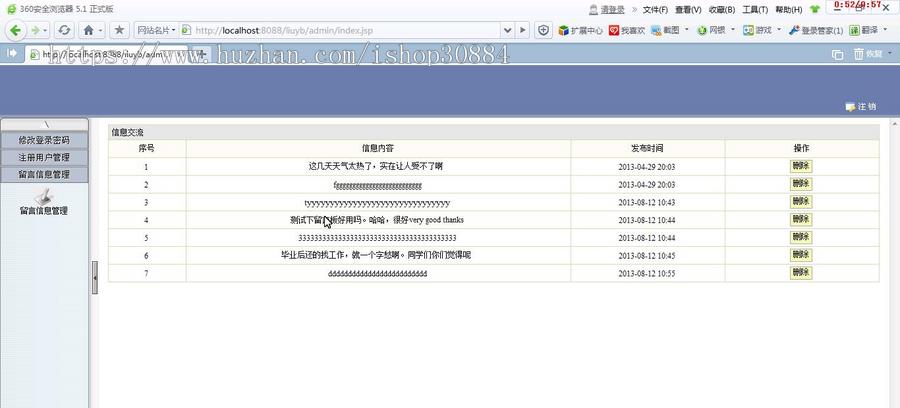900x408 pixels.
Task: Expand the address bar history dropdown arrow
Action: coord(507,30)
